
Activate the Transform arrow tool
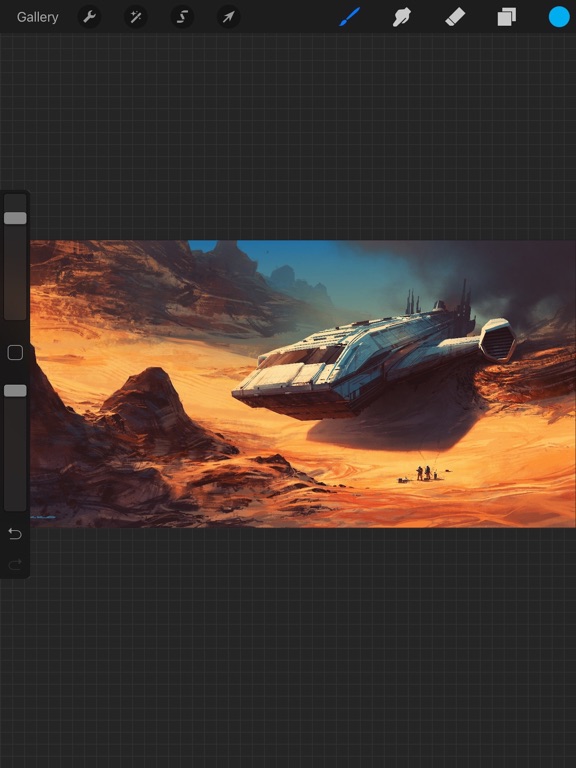[x=228, y=17]
